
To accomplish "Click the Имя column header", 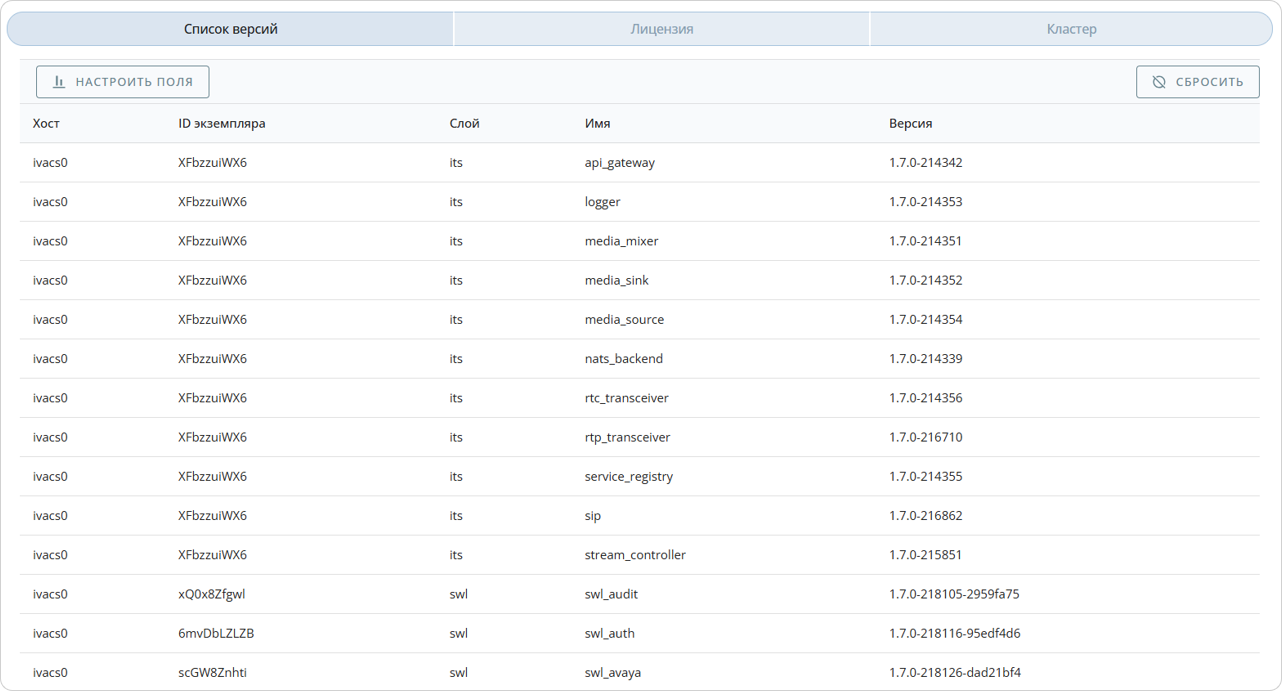I will coord(597,123).
